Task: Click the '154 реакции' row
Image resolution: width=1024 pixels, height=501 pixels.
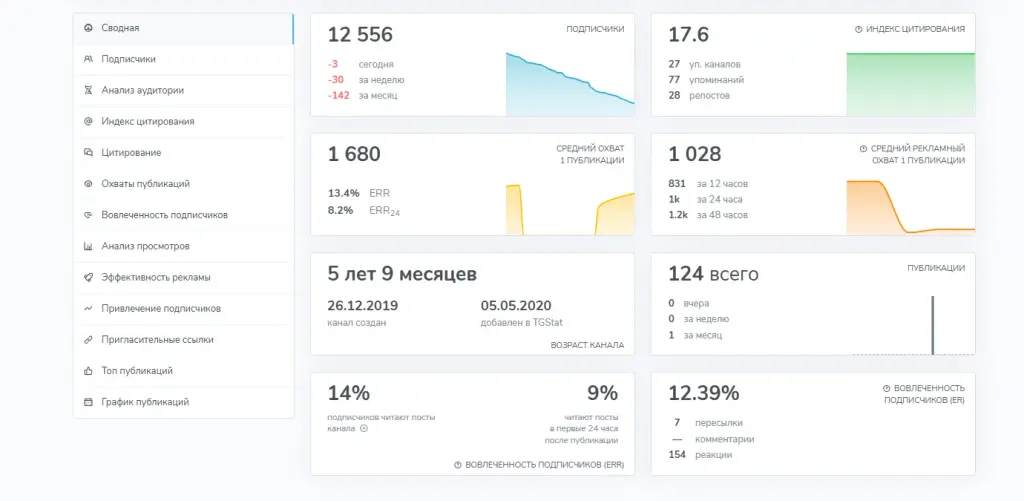Action: click(x=700, y=455)
